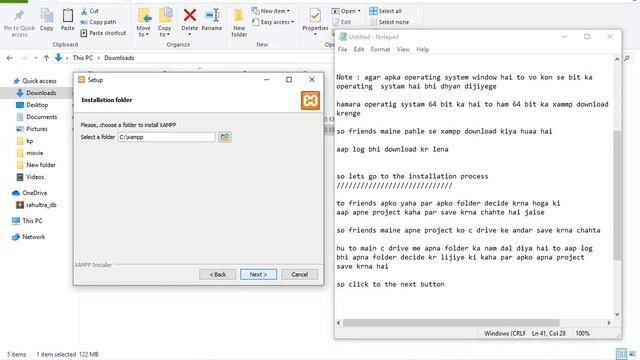Switch Explorer to details view icon
The image size is (640, 360).
coord(621,354)
